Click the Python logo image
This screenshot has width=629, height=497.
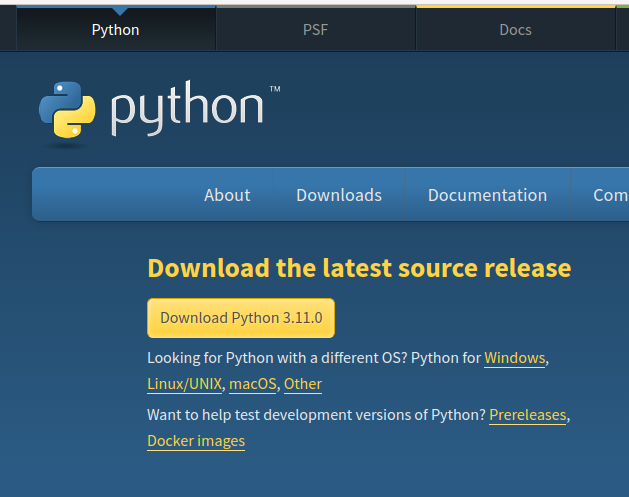(159, 113)
